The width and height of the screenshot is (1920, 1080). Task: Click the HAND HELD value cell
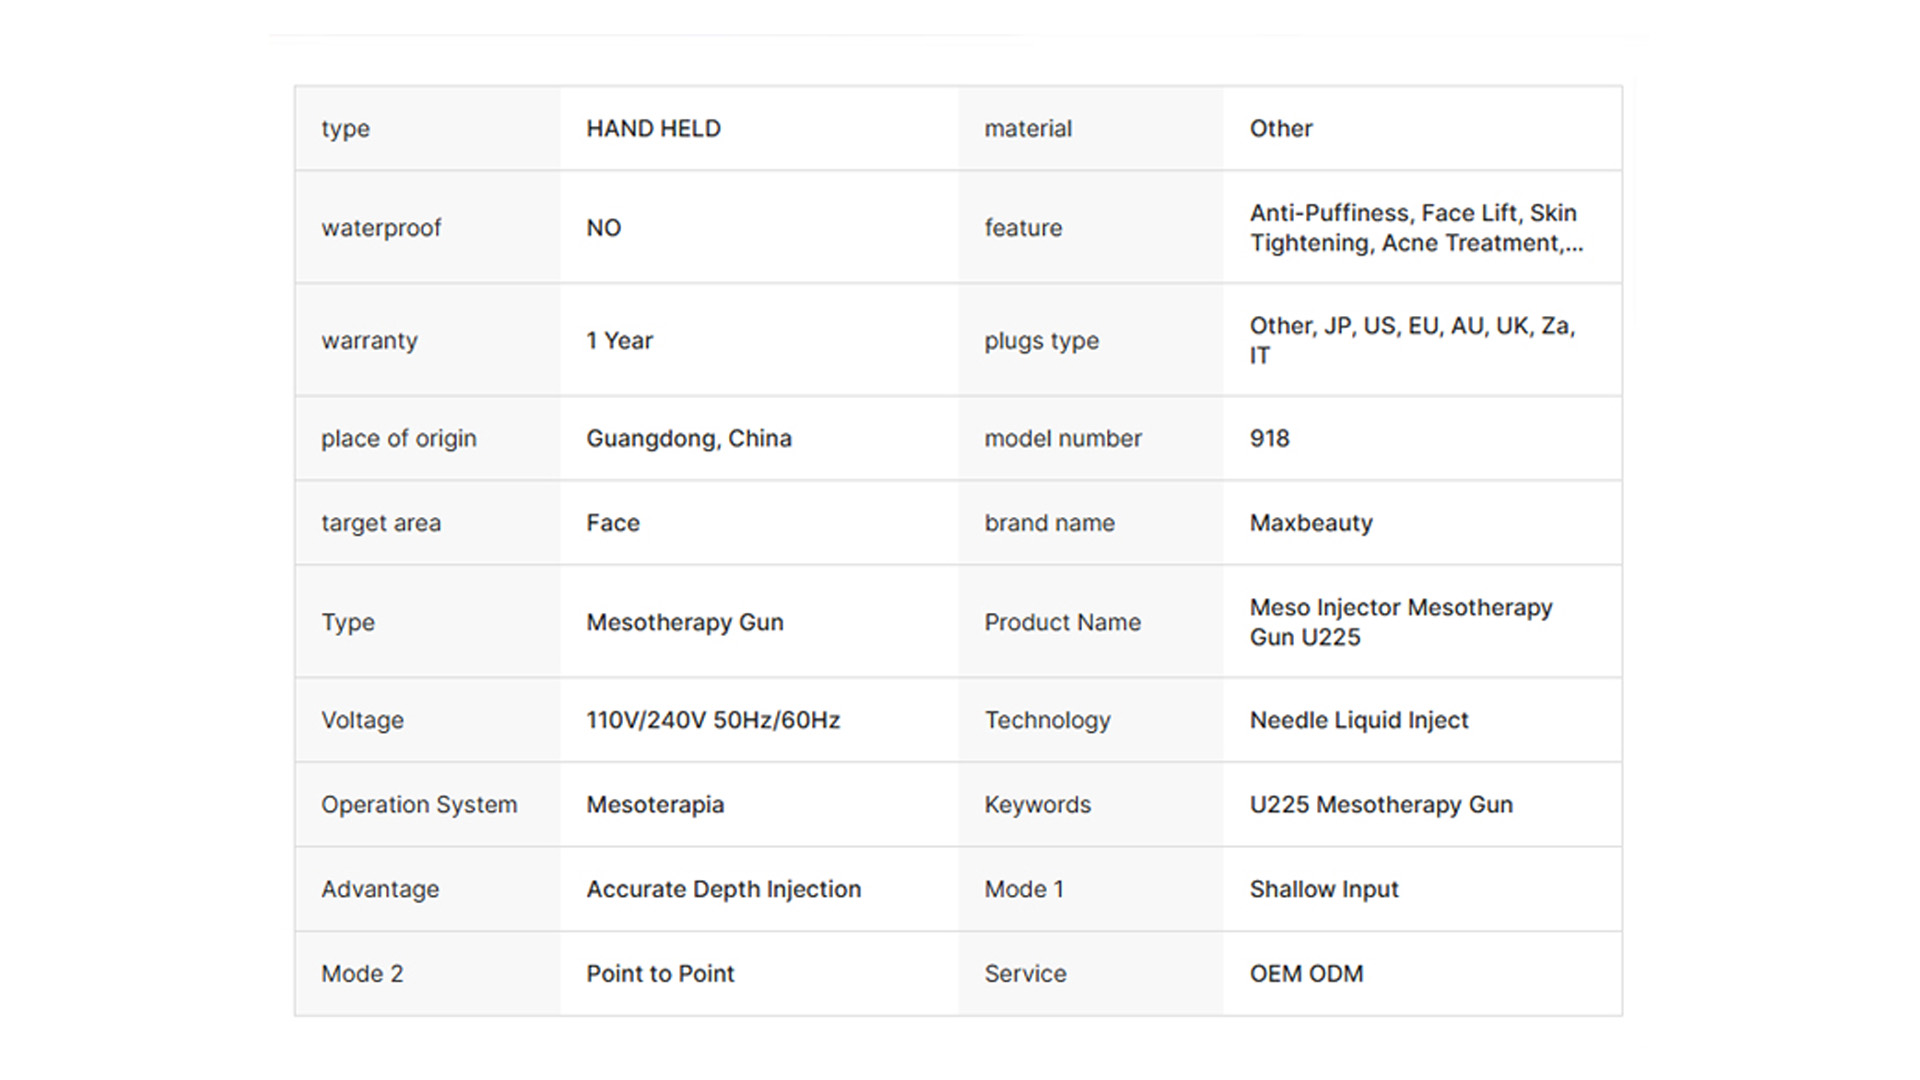(x=653, y=129)
